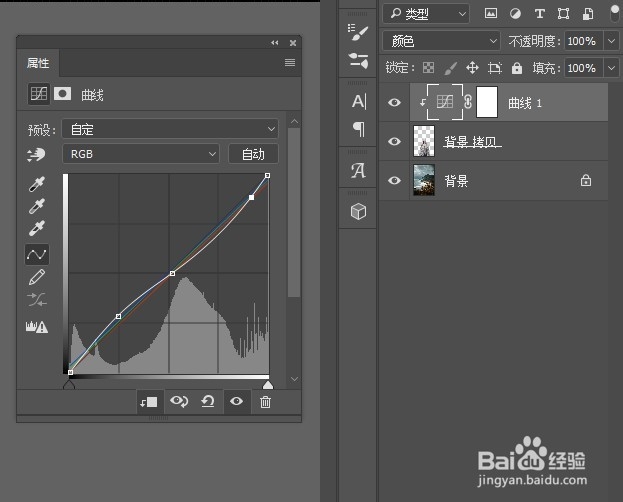Click the Properties panel scroll up arrow
Image resolution: width=623 pixels, height=502 pixels.
(294, 121)
